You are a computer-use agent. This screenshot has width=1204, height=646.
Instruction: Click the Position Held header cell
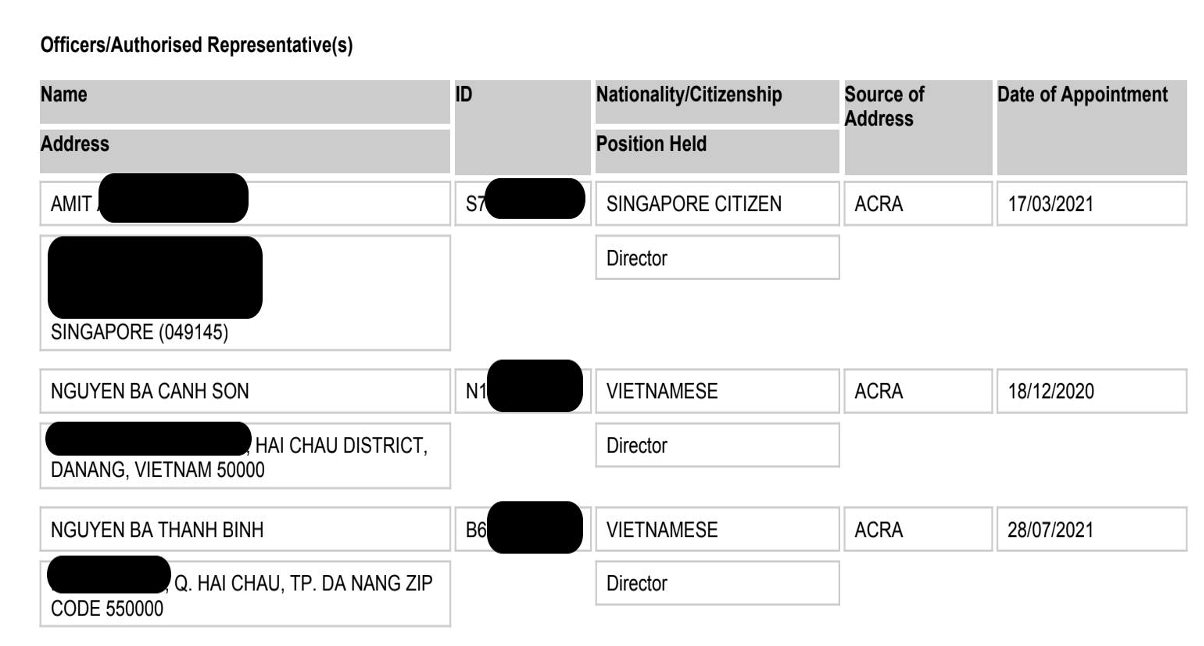click(717, 150)
